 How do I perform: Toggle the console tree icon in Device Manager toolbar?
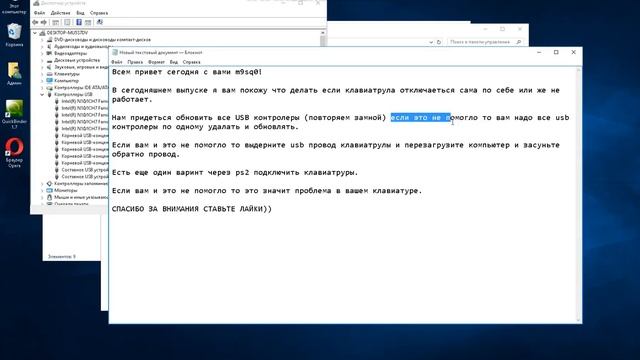tap(56, 22)
